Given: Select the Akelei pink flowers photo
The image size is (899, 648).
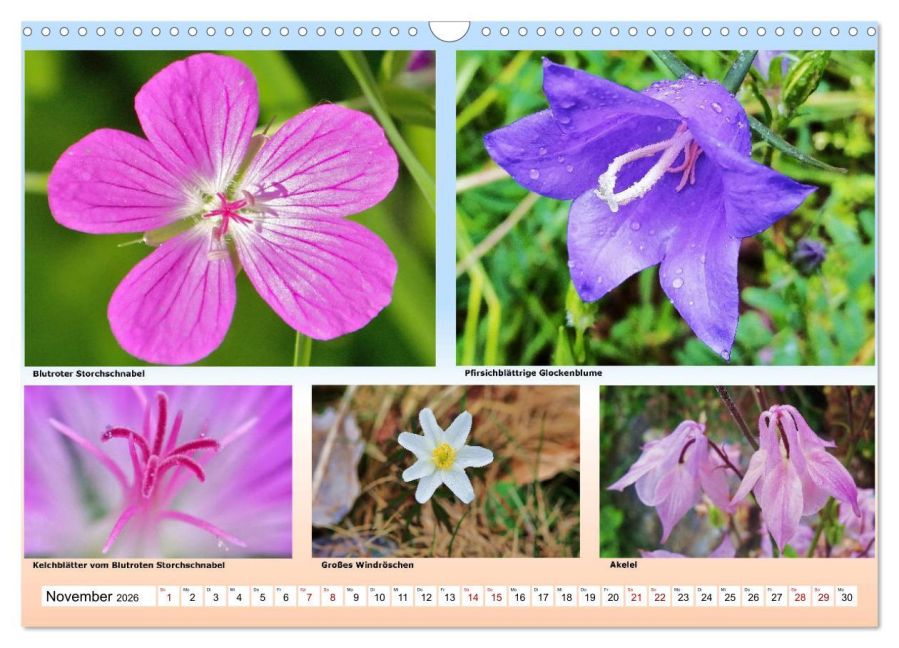Looking at the screenshot, I should (x=737, y=471).
